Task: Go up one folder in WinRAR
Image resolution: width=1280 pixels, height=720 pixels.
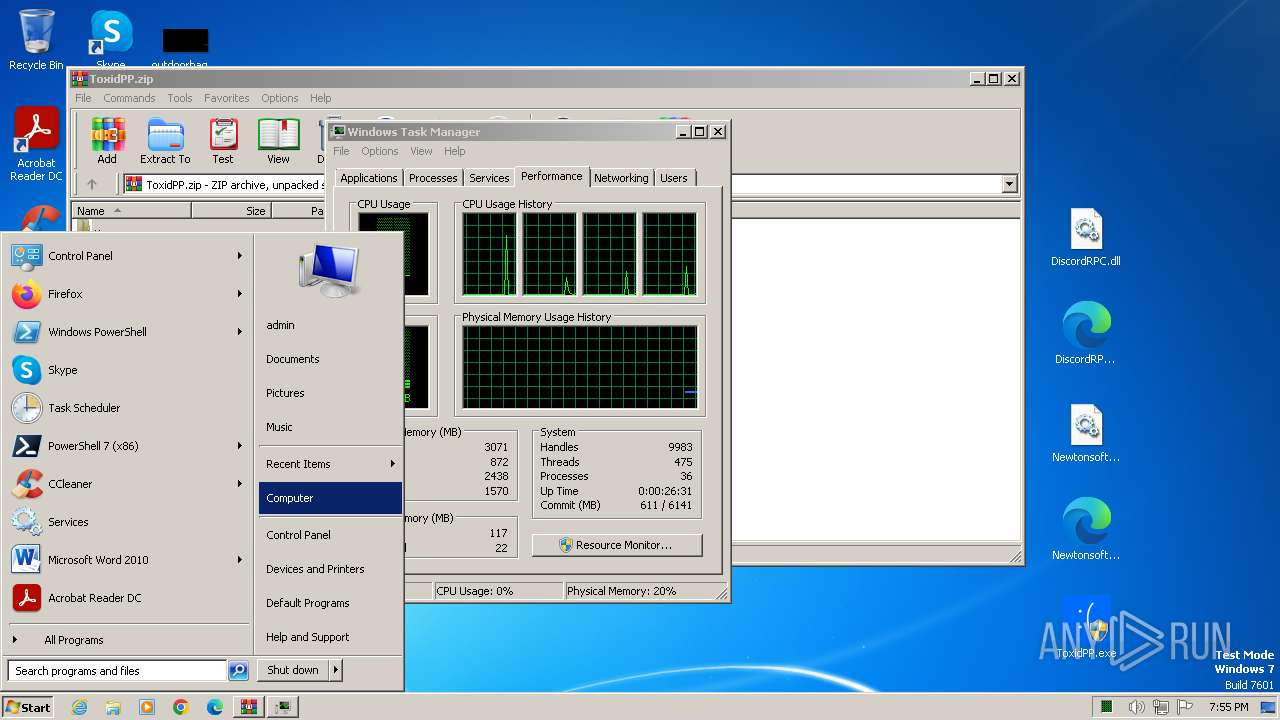Action: click(92, 184)
